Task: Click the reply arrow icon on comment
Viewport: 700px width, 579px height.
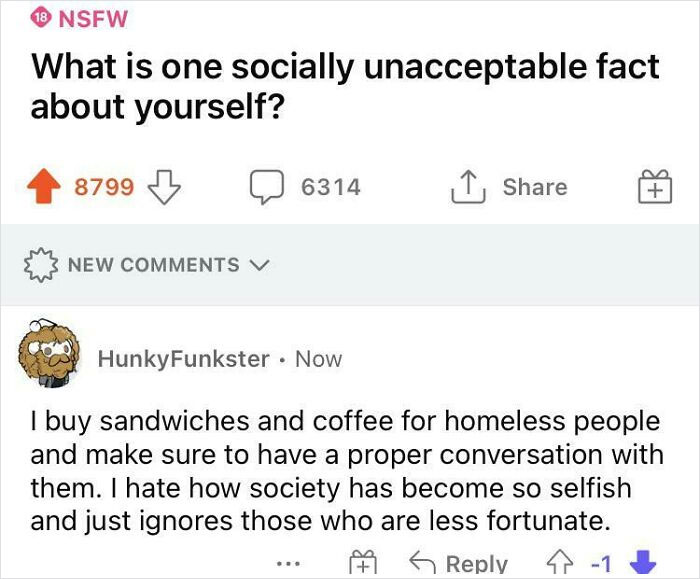Action: (x=423, y=564)
